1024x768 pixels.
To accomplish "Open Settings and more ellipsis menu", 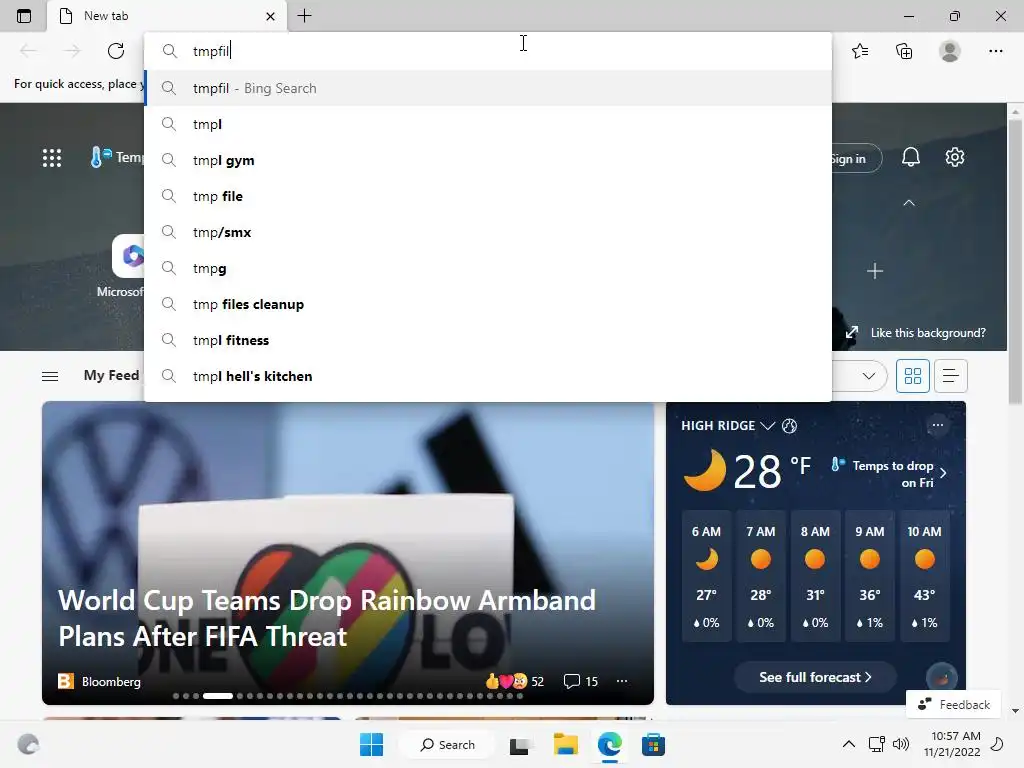I will [x=995, y=51].
